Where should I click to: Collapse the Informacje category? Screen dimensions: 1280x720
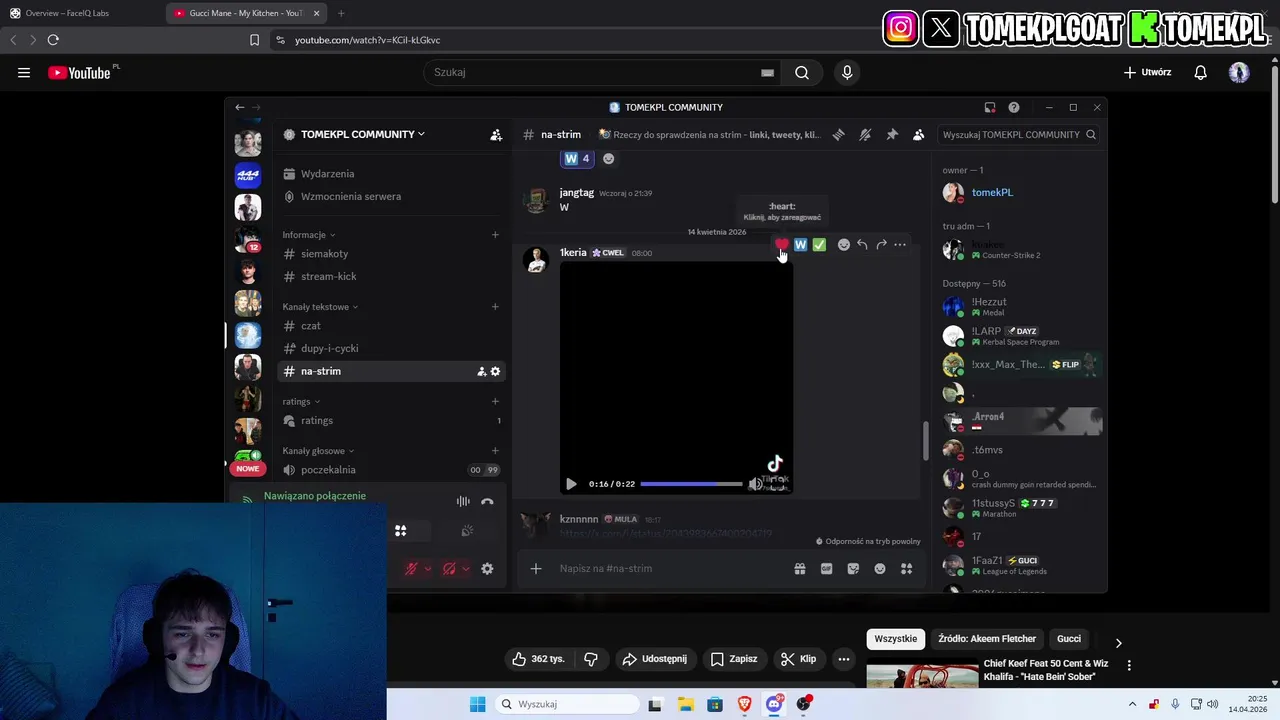click(308, 235)
